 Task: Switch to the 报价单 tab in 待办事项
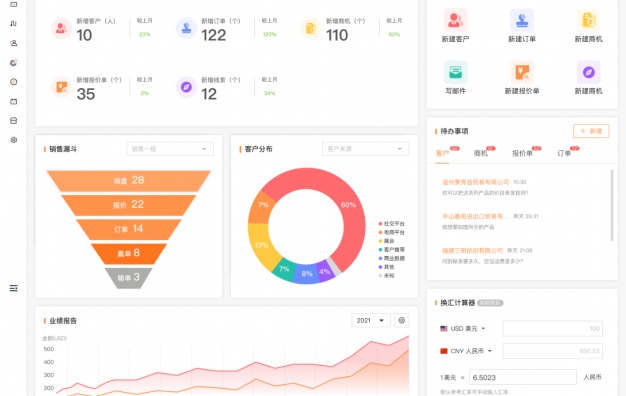[x=522, y=153]
